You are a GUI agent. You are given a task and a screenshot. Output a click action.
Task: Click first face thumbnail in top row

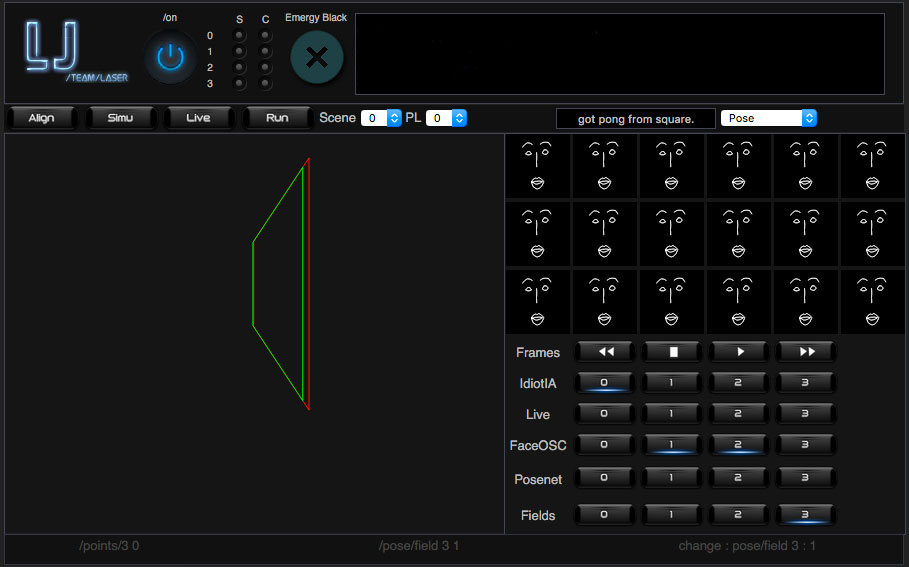click(537, 166)
